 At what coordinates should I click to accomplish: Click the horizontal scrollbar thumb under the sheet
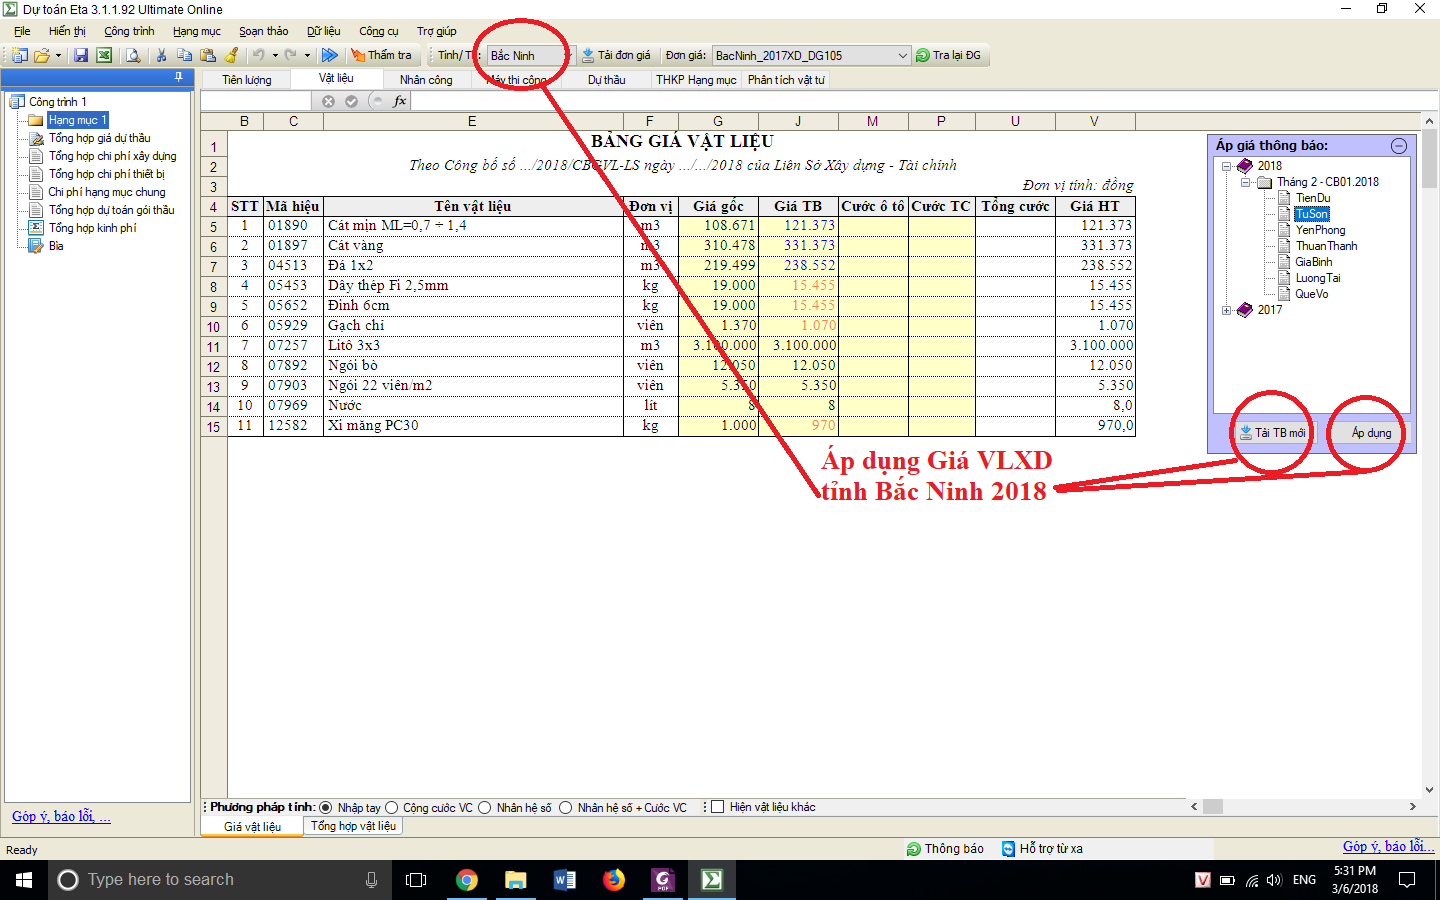[x=1213, y=807]
